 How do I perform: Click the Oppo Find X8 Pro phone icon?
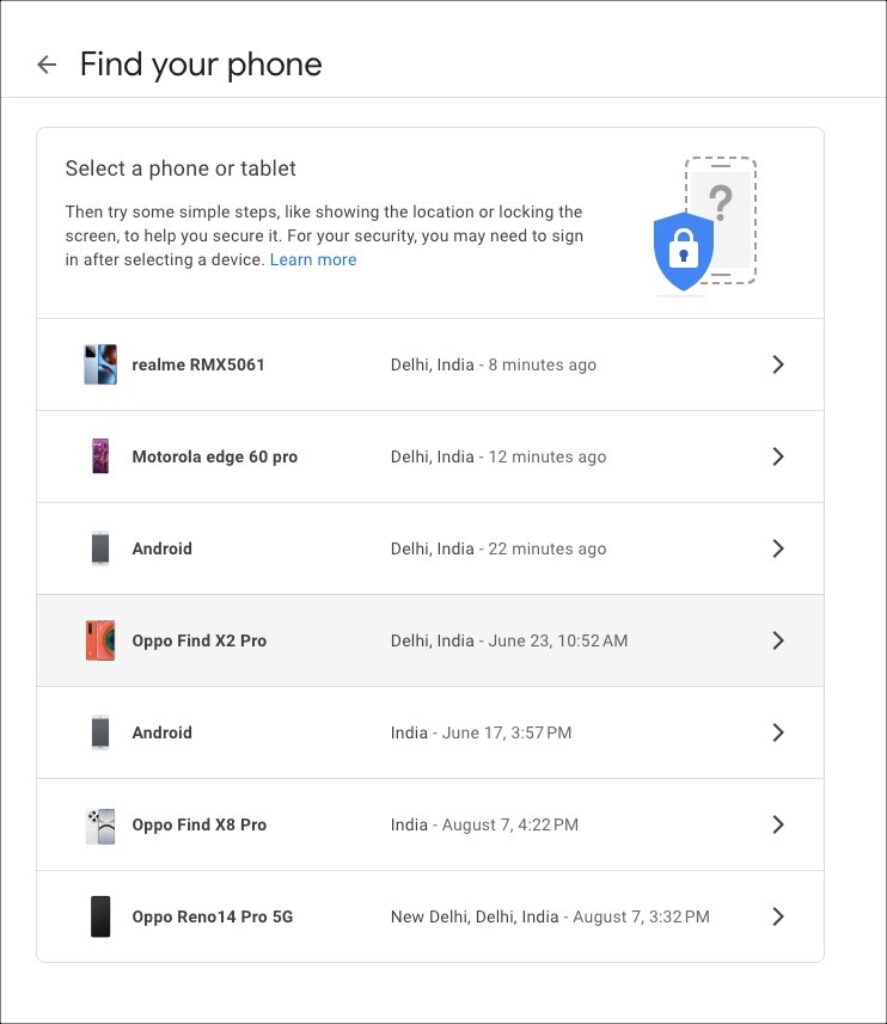point(100,825)
